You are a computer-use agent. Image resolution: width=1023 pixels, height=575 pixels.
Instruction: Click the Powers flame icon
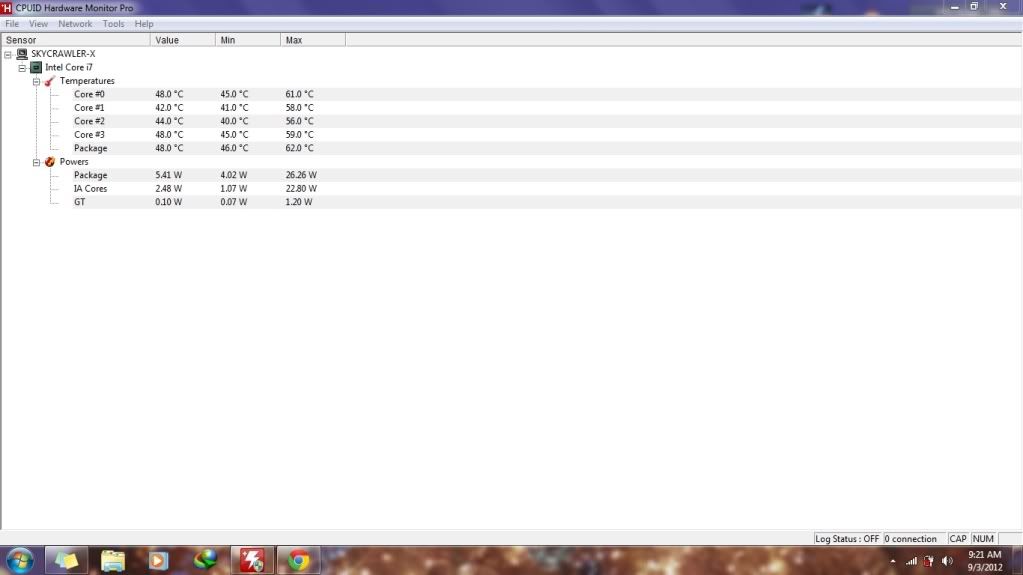(50, 162)
